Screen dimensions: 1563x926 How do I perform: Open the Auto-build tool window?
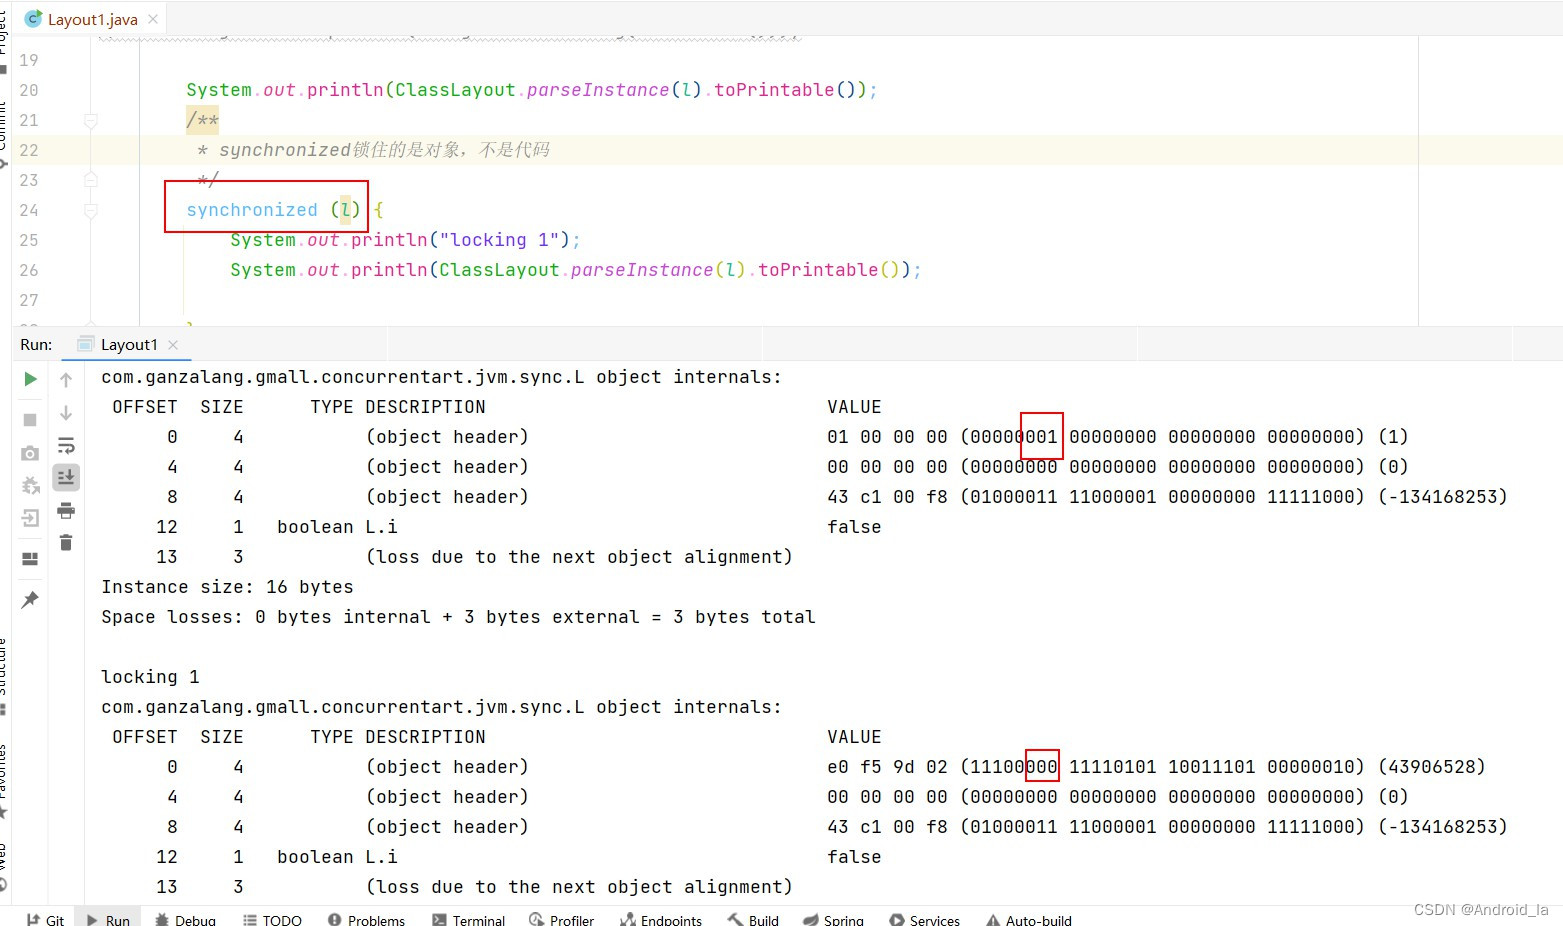coord(1029,919)
